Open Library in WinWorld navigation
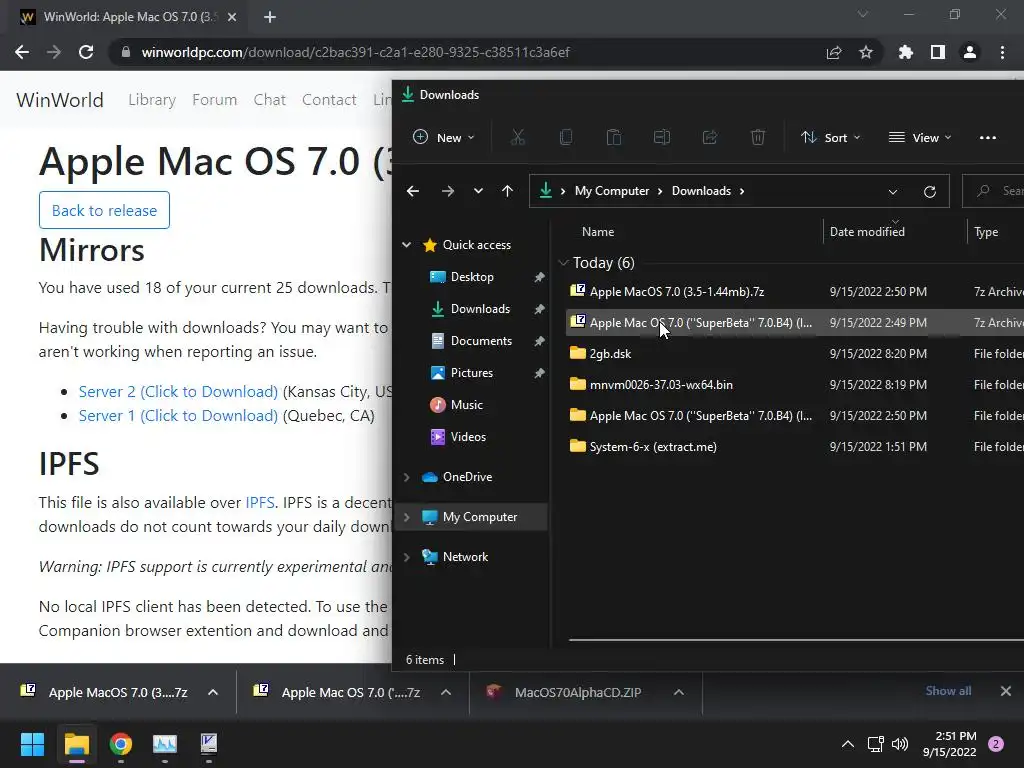 (x=152, y=100)
